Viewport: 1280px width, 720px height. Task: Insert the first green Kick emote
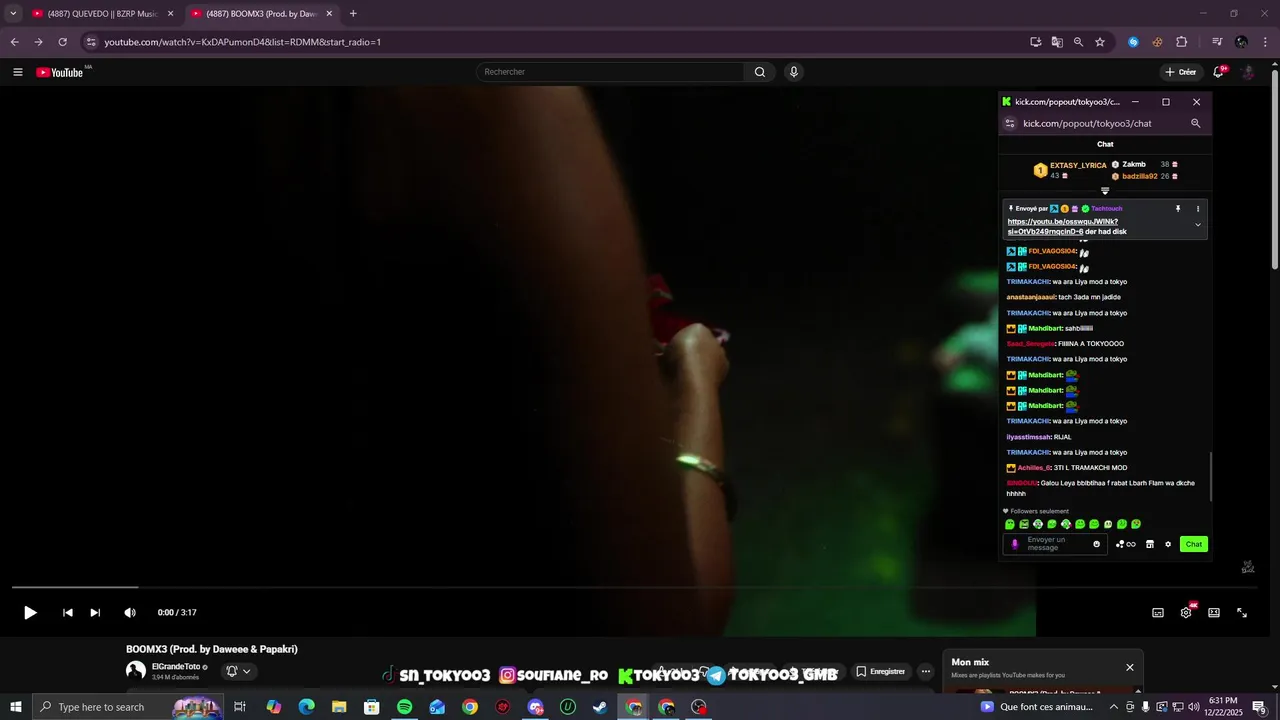click(1010, 524)
